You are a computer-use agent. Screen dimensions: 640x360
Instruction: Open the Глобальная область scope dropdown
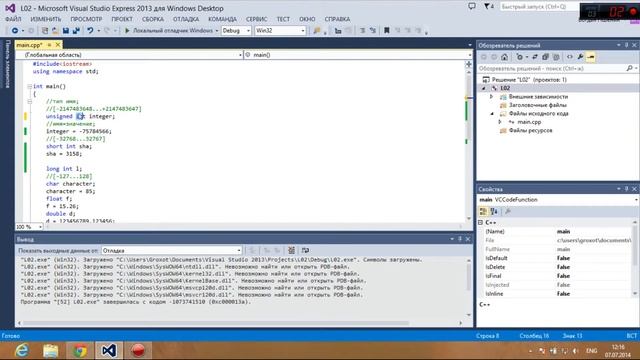pyautogui.click(x=129, y=55)
